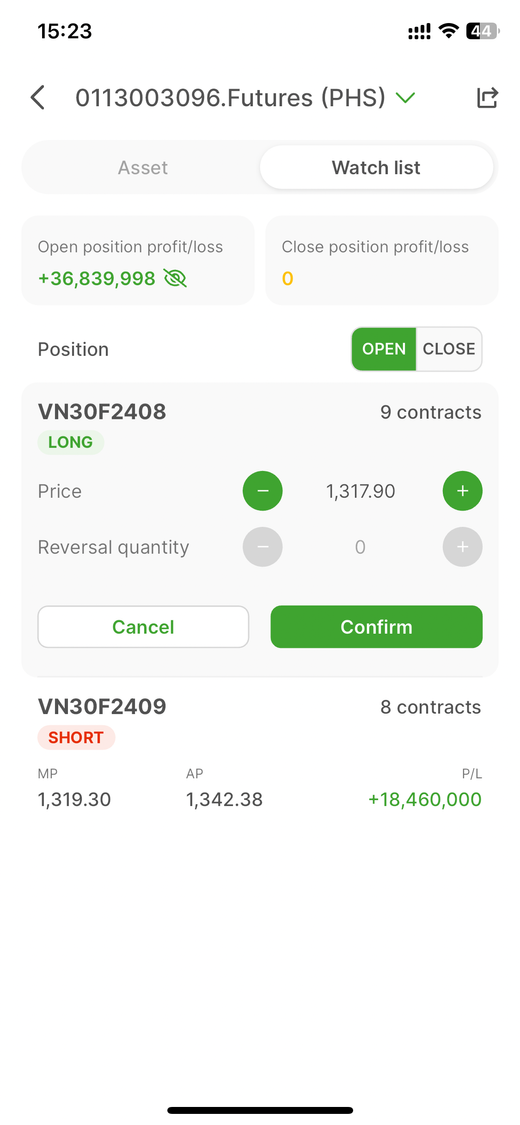Tap the battery indicator icon
The image size is (520, 1125).
click(x=482, y=31)
